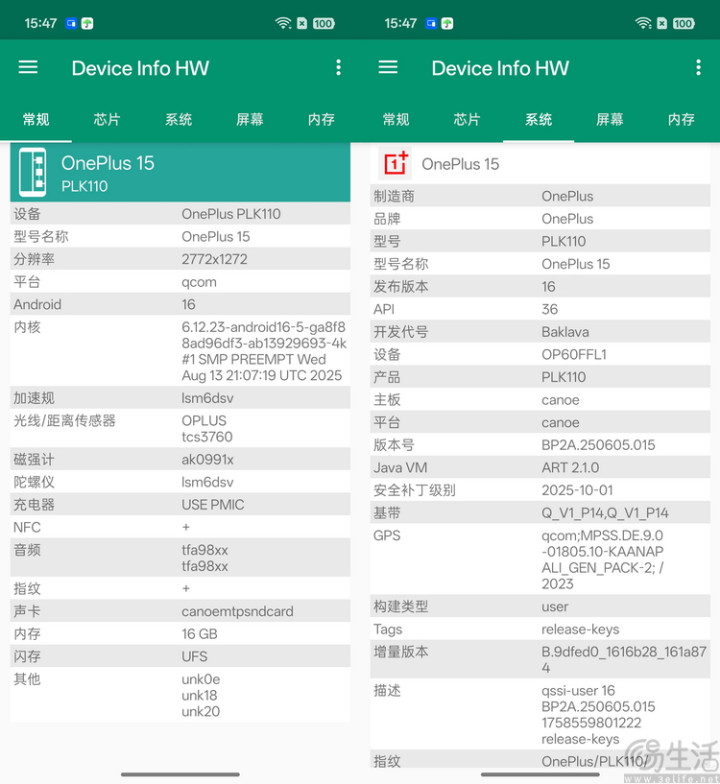Select 常规 tab on left screen
720x784 pixels.
[x=36, y=119]
